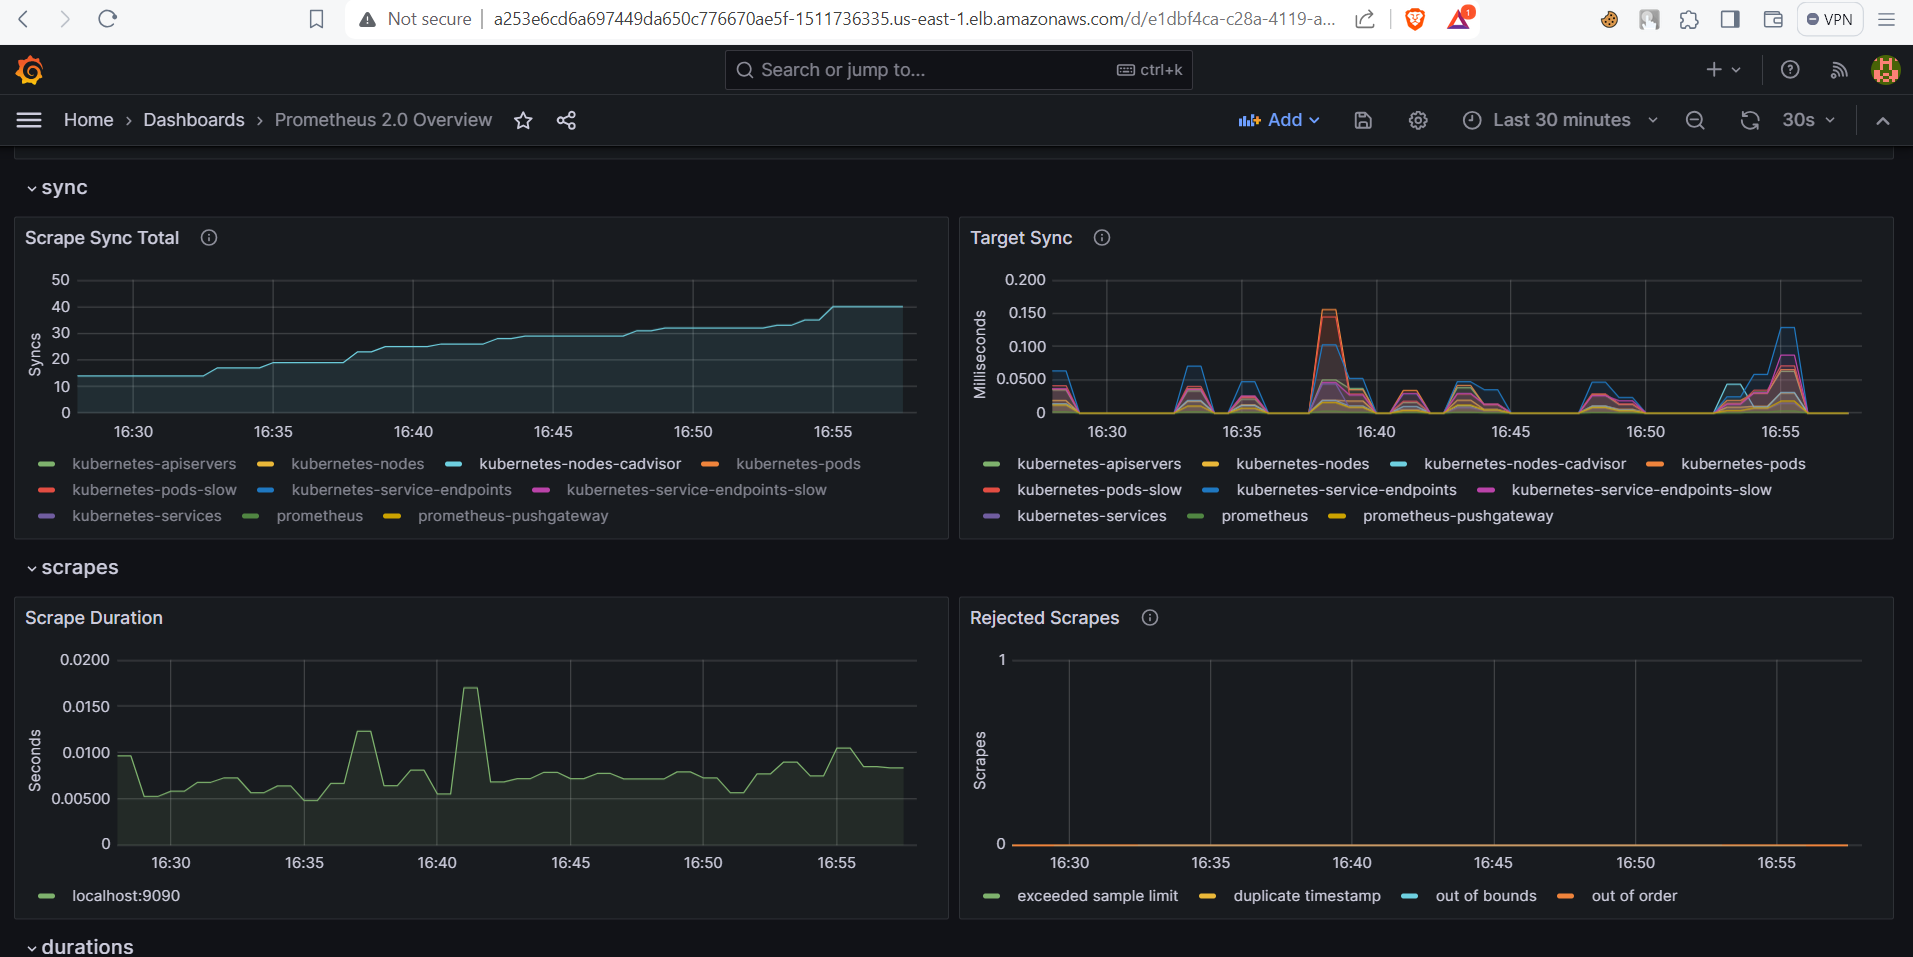Open browser extensions puzzle icon
Screen dimensions: 1913x957
click(x=1689, y=19)
